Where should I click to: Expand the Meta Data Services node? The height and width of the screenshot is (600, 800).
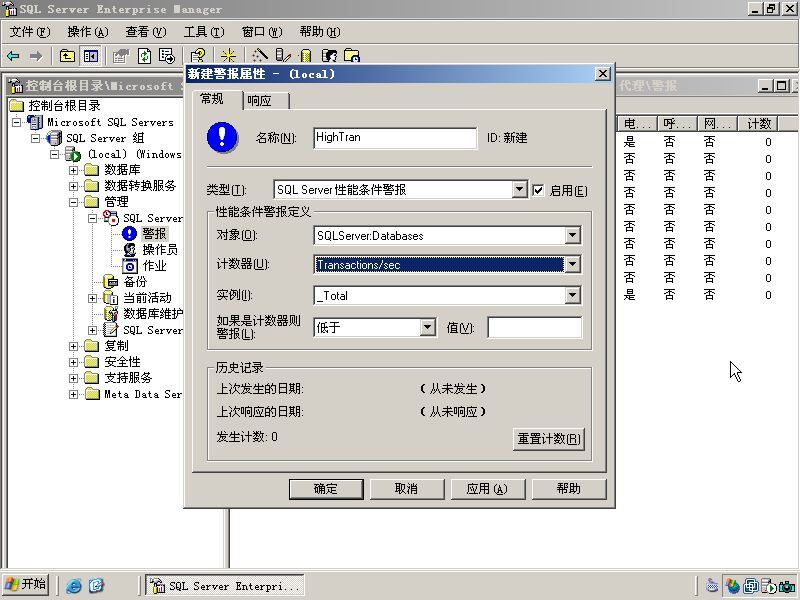pyautogui.click(x=73, y=394)
